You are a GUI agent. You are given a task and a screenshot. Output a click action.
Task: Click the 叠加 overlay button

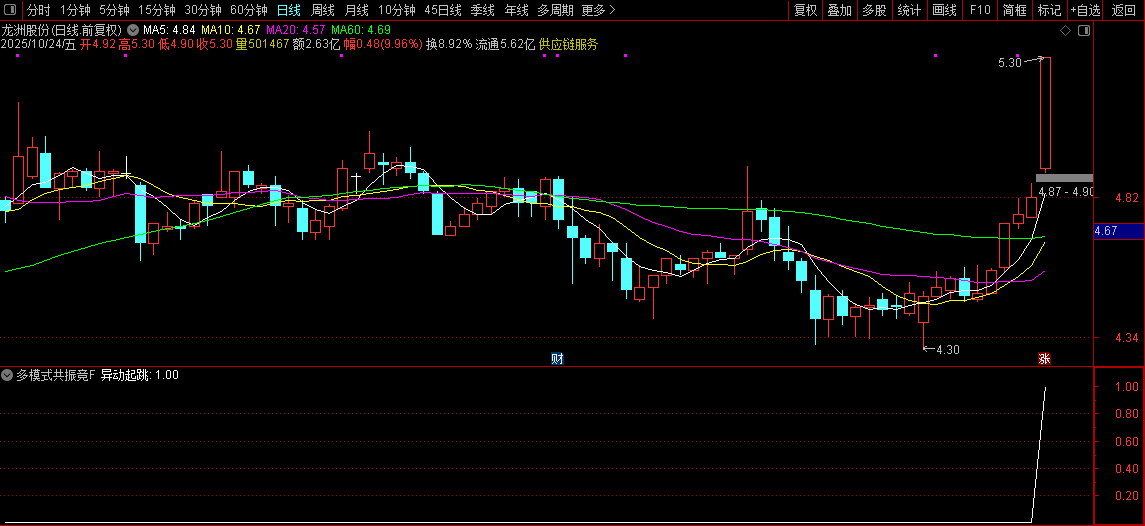[x=840, y=10]
